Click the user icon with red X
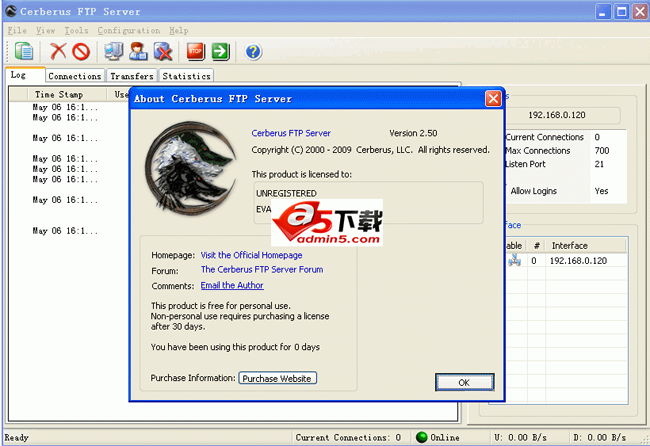Screen dimensions: 650x446 click(163, 51)
